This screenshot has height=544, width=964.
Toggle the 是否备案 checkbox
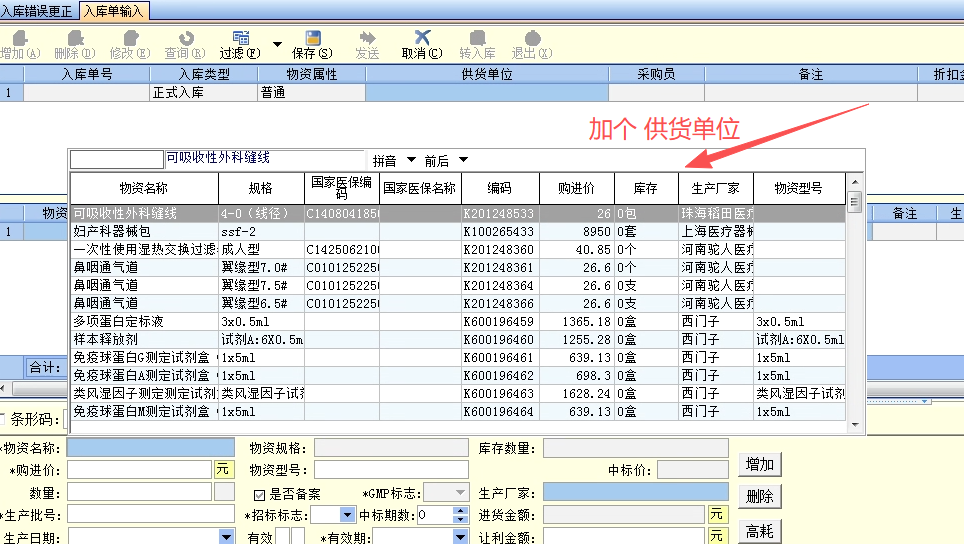pos(259,495)
